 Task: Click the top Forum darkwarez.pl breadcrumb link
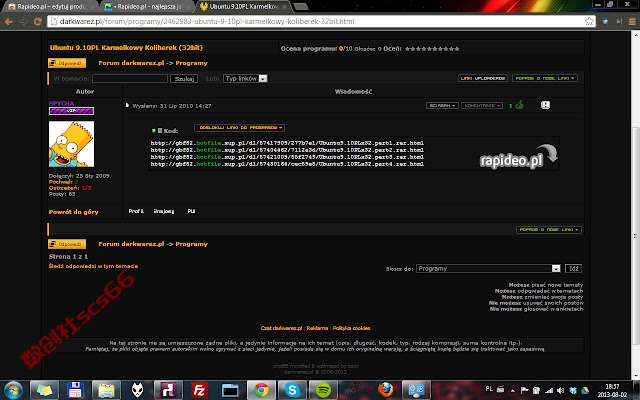point(131,63)
